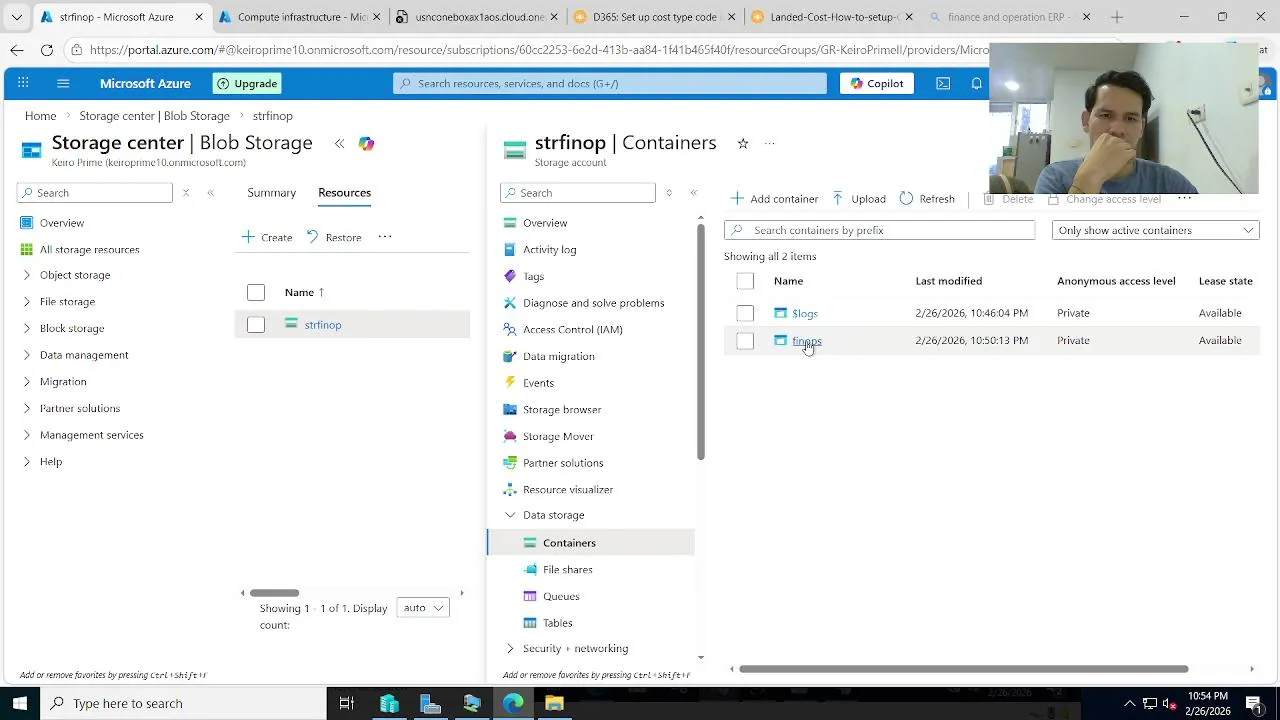Expand Migration
1280x720 pixels.
coord(27,382)
